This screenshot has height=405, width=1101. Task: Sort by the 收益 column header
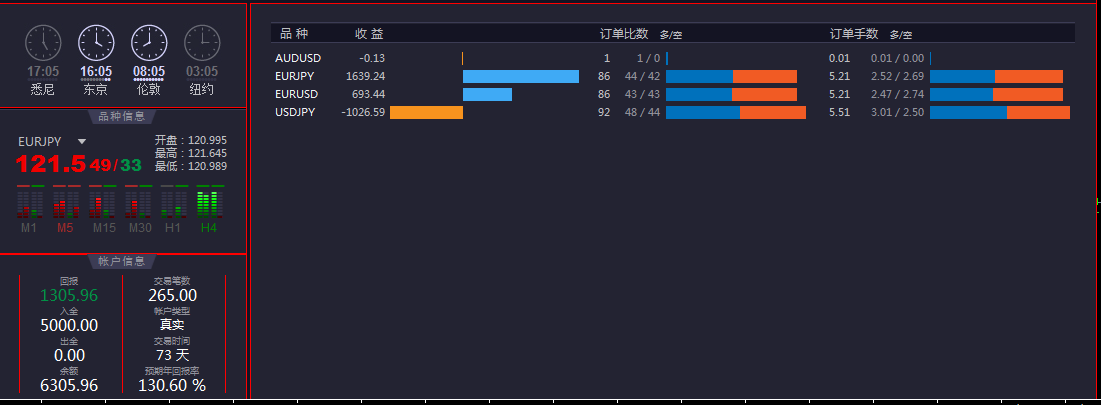369,34
